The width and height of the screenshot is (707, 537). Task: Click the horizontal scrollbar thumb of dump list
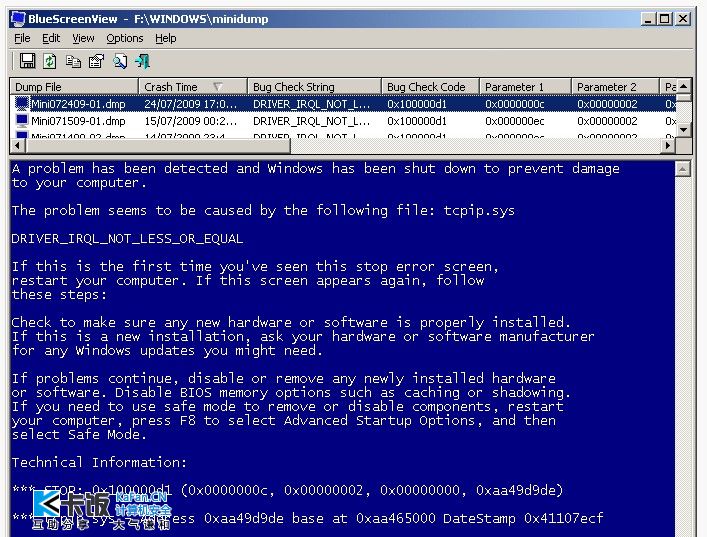158,146
